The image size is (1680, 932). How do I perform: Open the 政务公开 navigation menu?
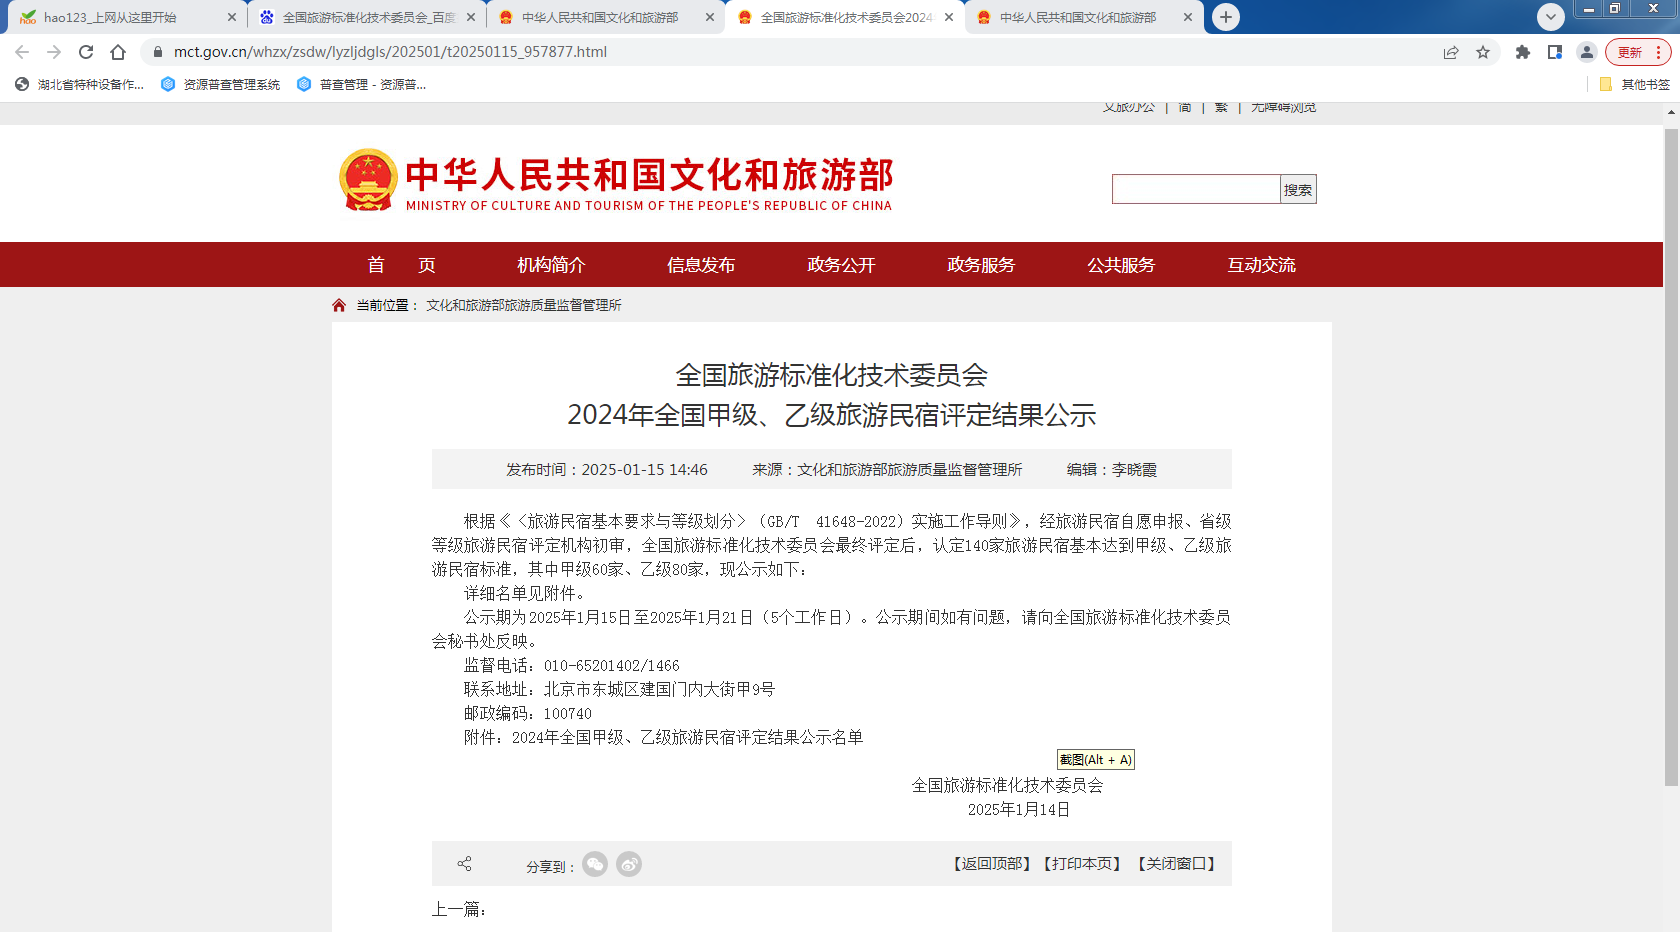tap(841, 265)
